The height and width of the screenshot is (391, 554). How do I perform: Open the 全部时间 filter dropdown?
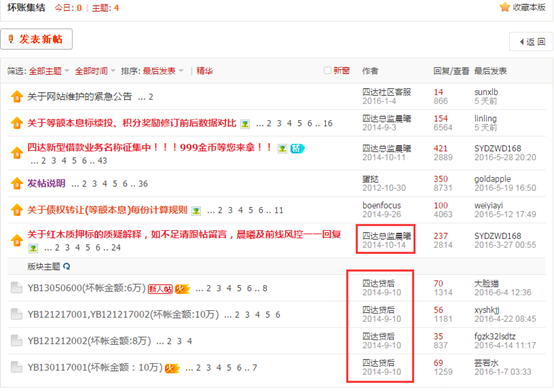[95, 71]
